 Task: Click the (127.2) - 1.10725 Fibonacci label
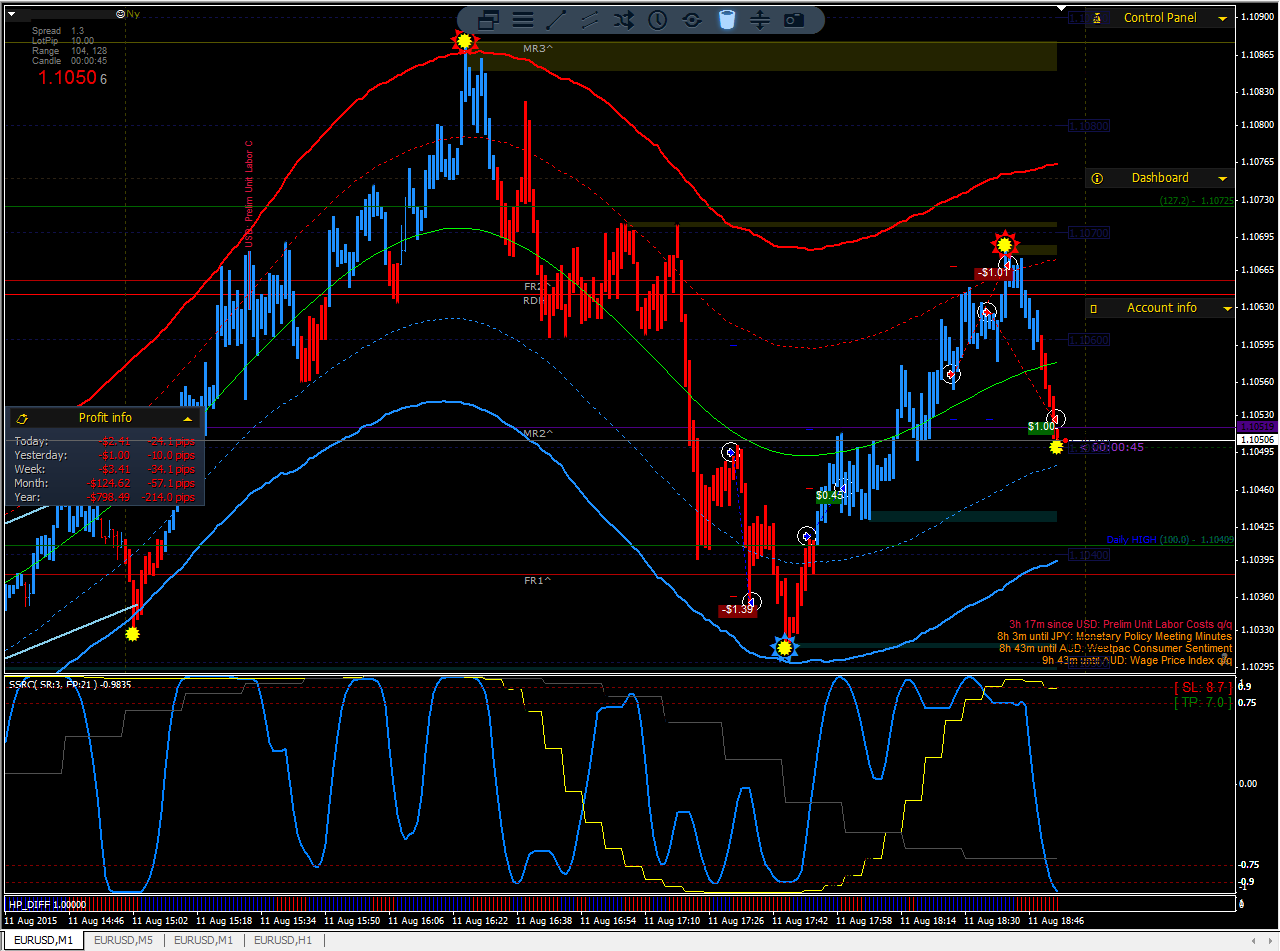[1197, 201]
